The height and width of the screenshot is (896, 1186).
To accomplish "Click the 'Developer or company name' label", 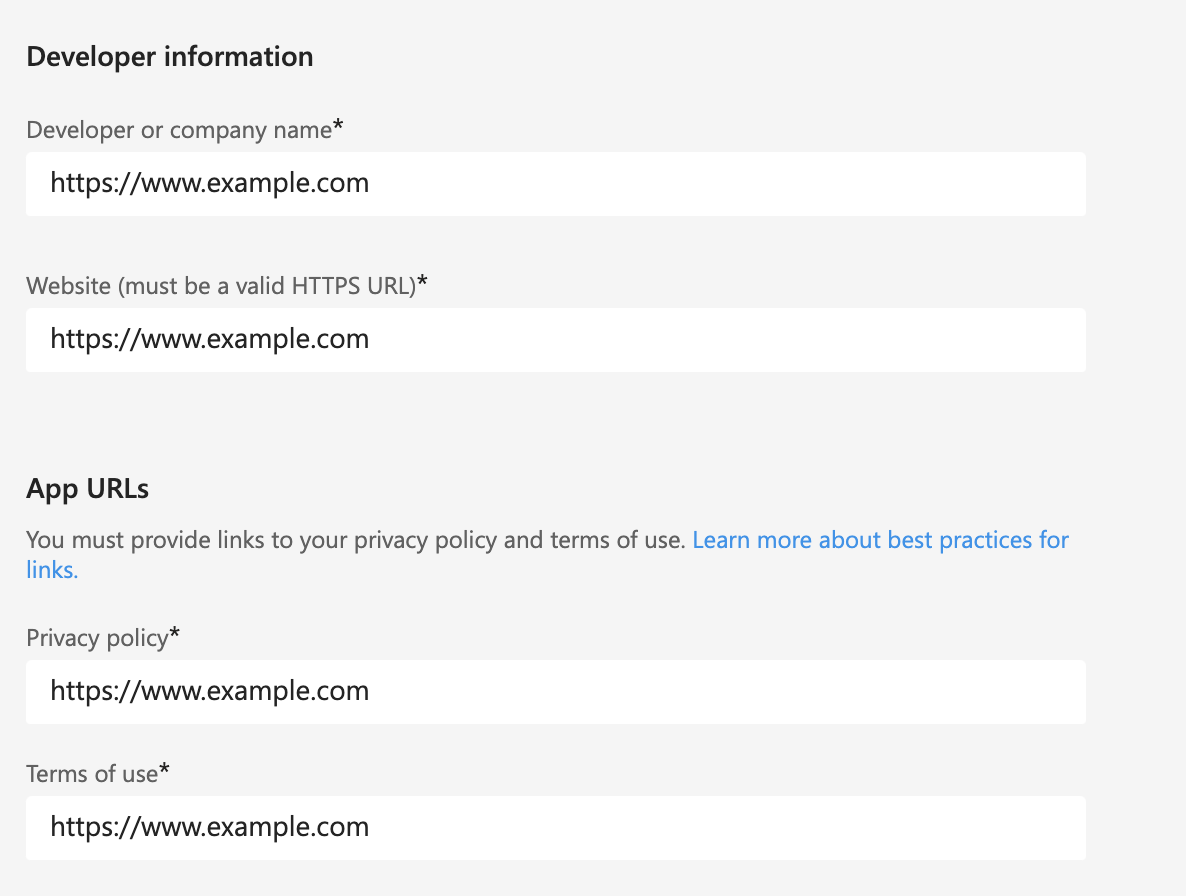I will (x=178, y=129).
